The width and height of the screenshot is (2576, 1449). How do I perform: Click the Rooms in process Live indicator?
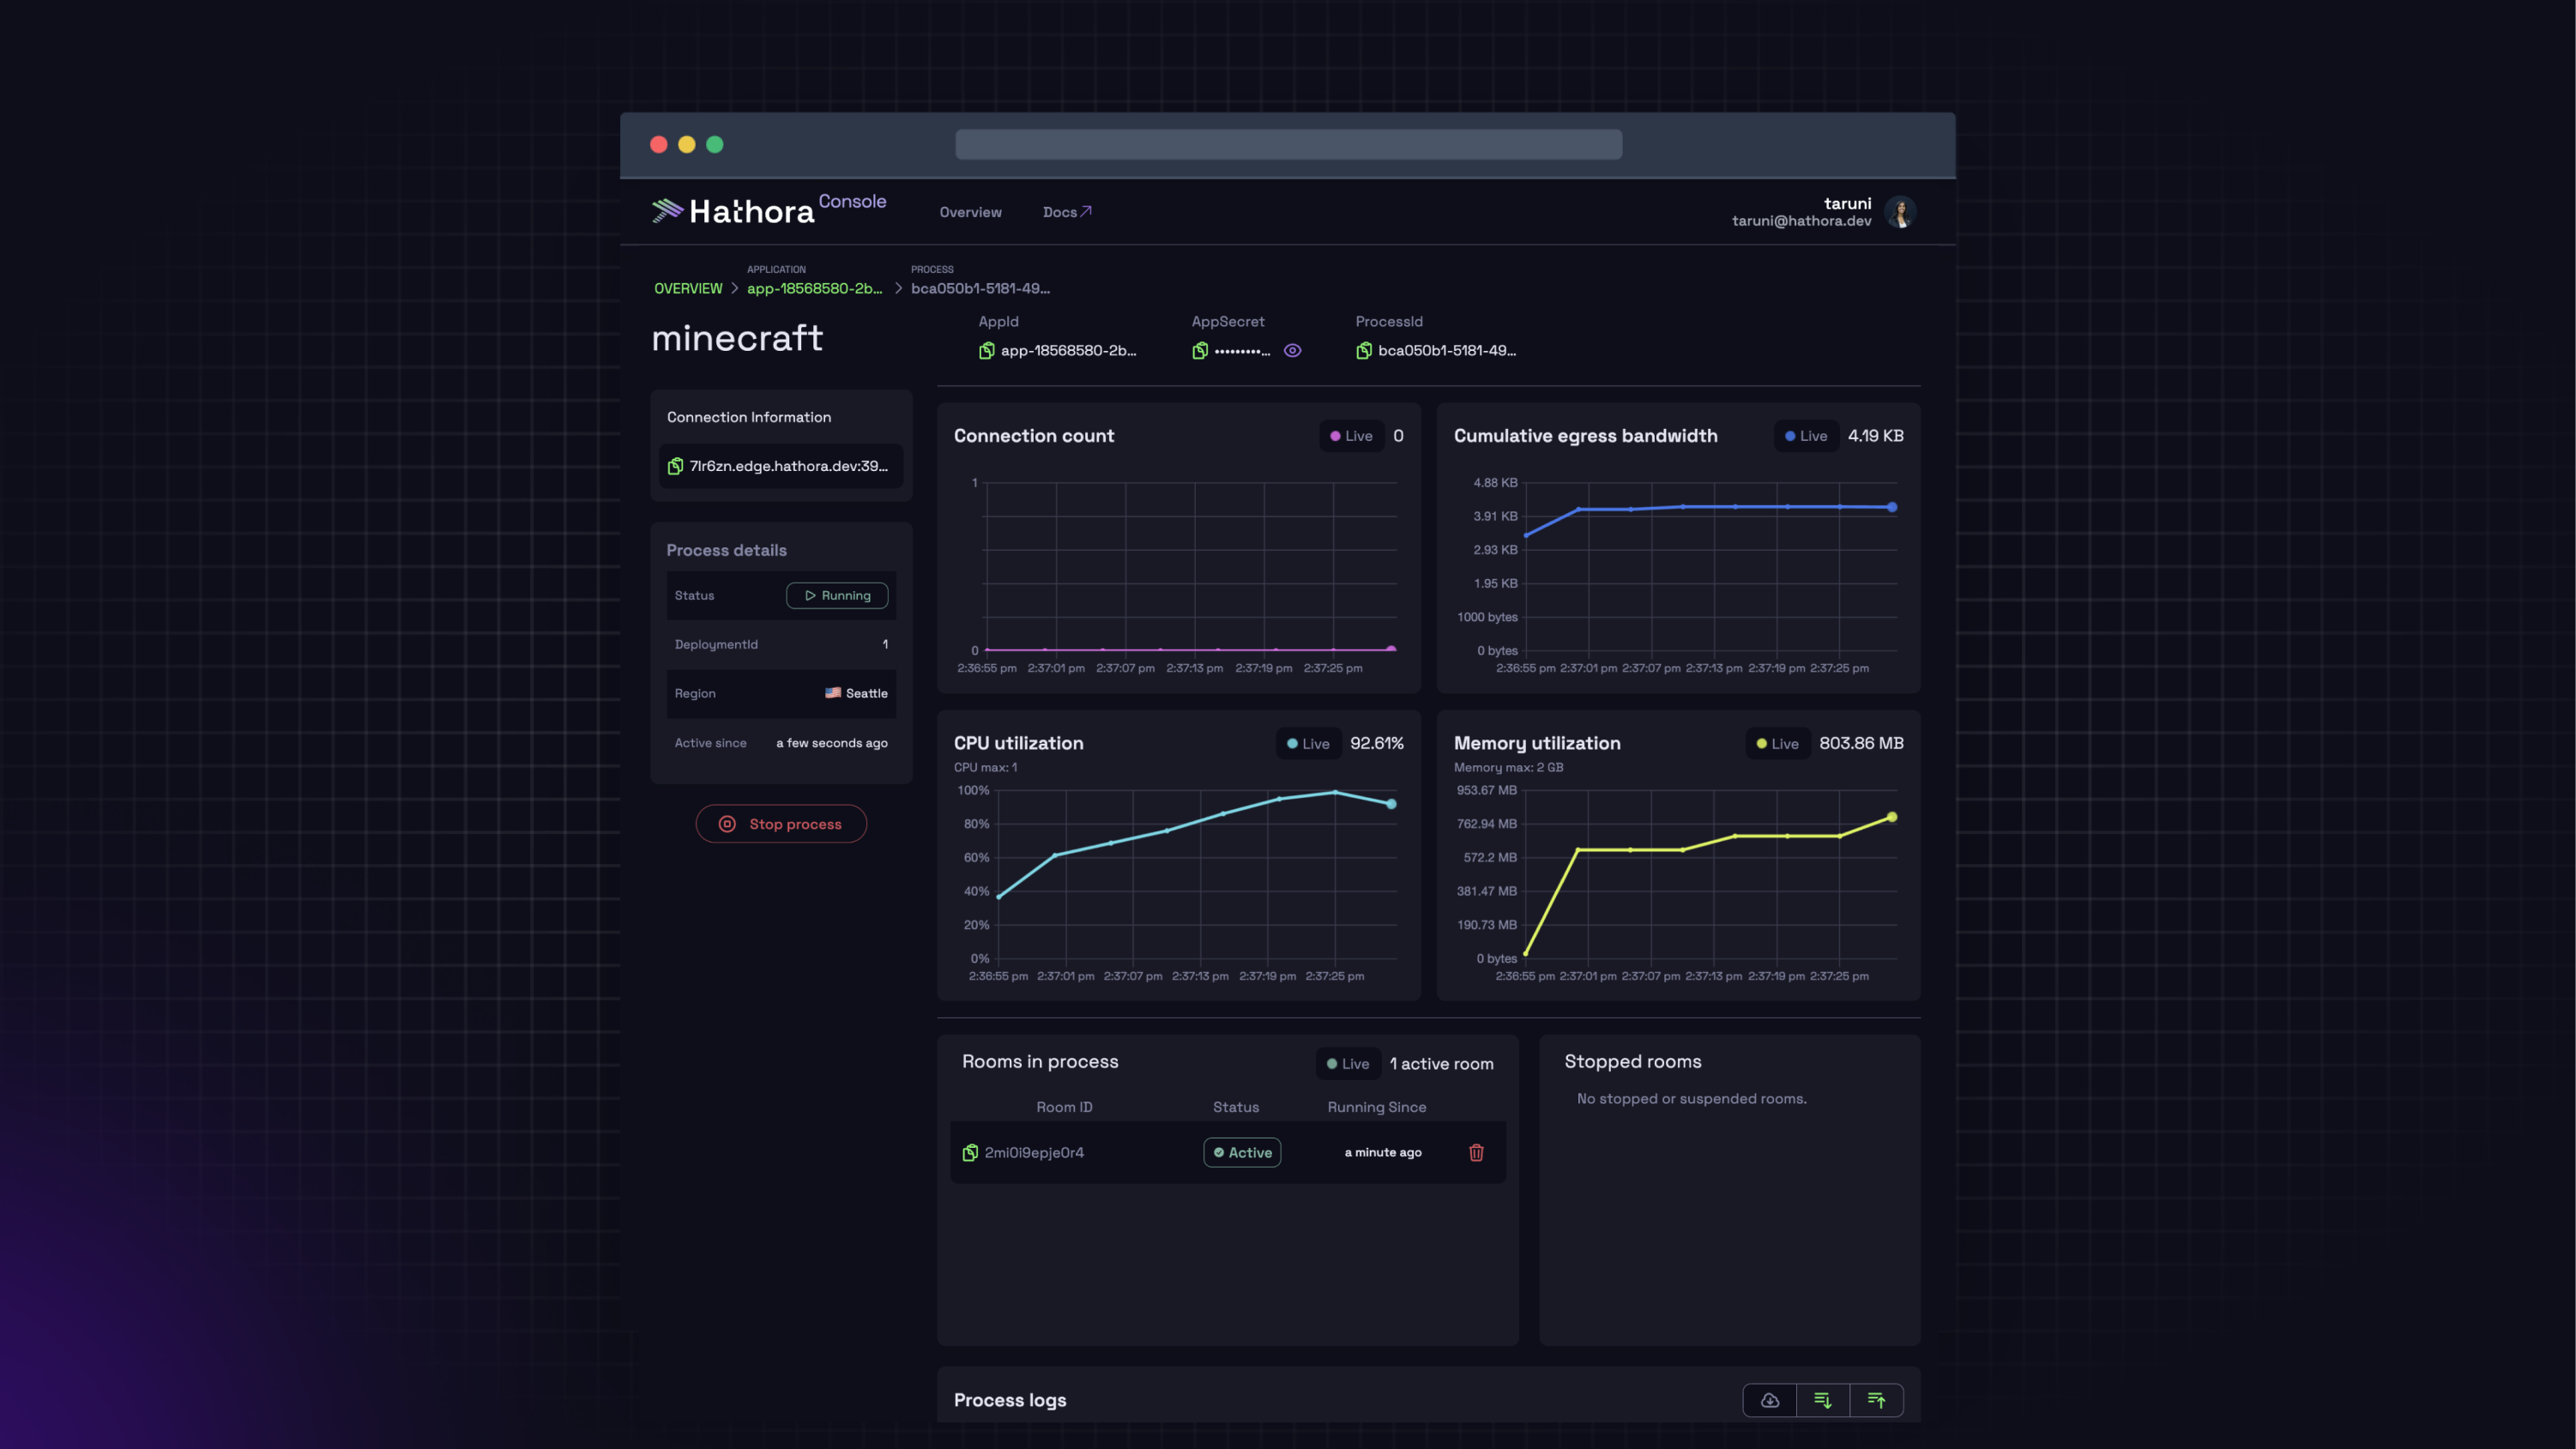click(x=1348, y=1064)
